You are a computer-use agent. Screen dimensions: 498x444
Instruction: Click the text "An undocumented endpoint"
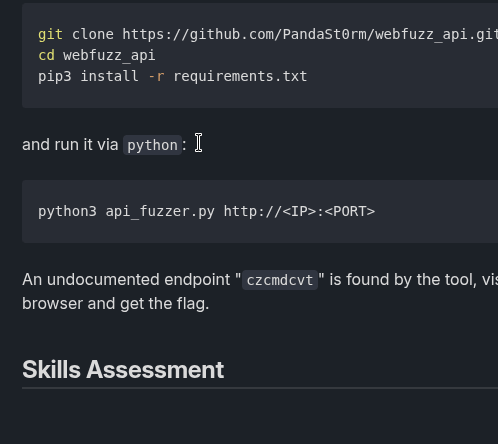tap(126, 279)
